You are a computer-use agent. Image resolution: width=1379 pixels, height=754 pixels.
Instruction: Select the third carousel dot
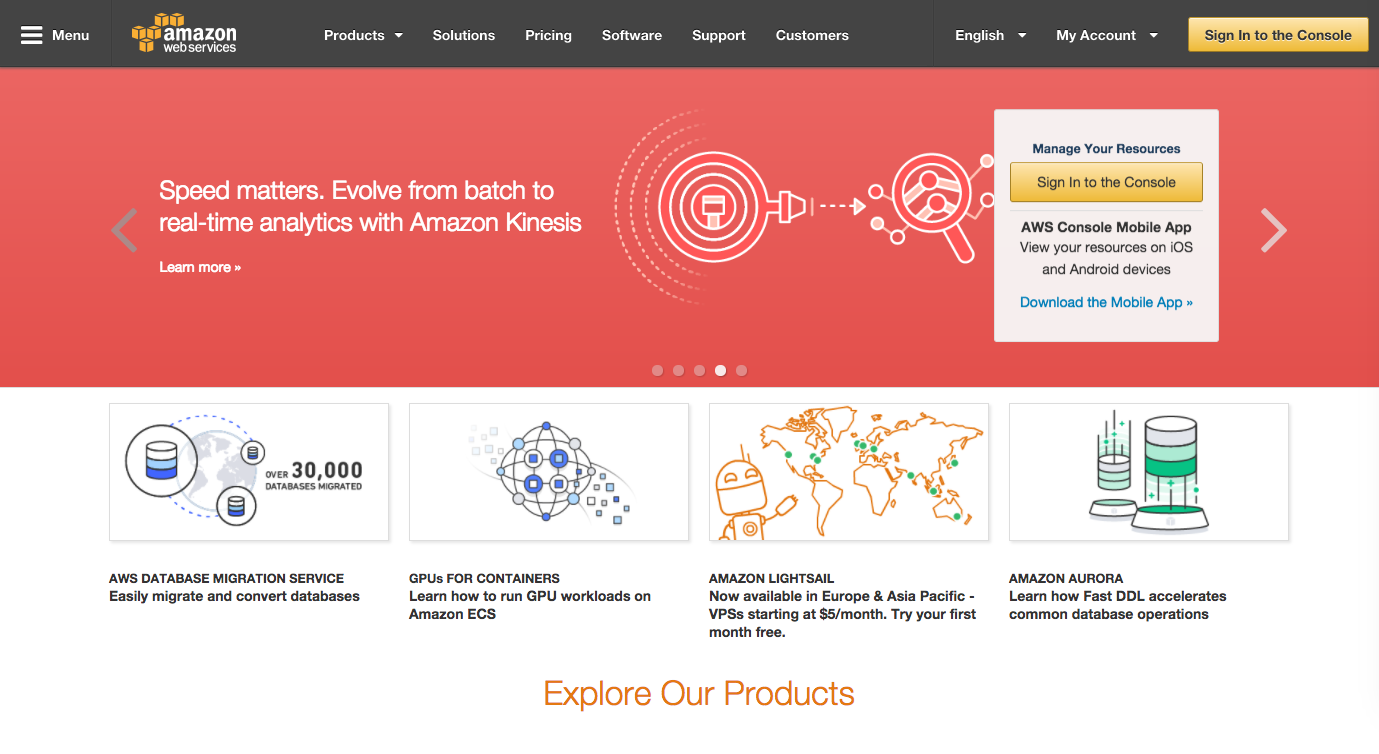point(699,370)
